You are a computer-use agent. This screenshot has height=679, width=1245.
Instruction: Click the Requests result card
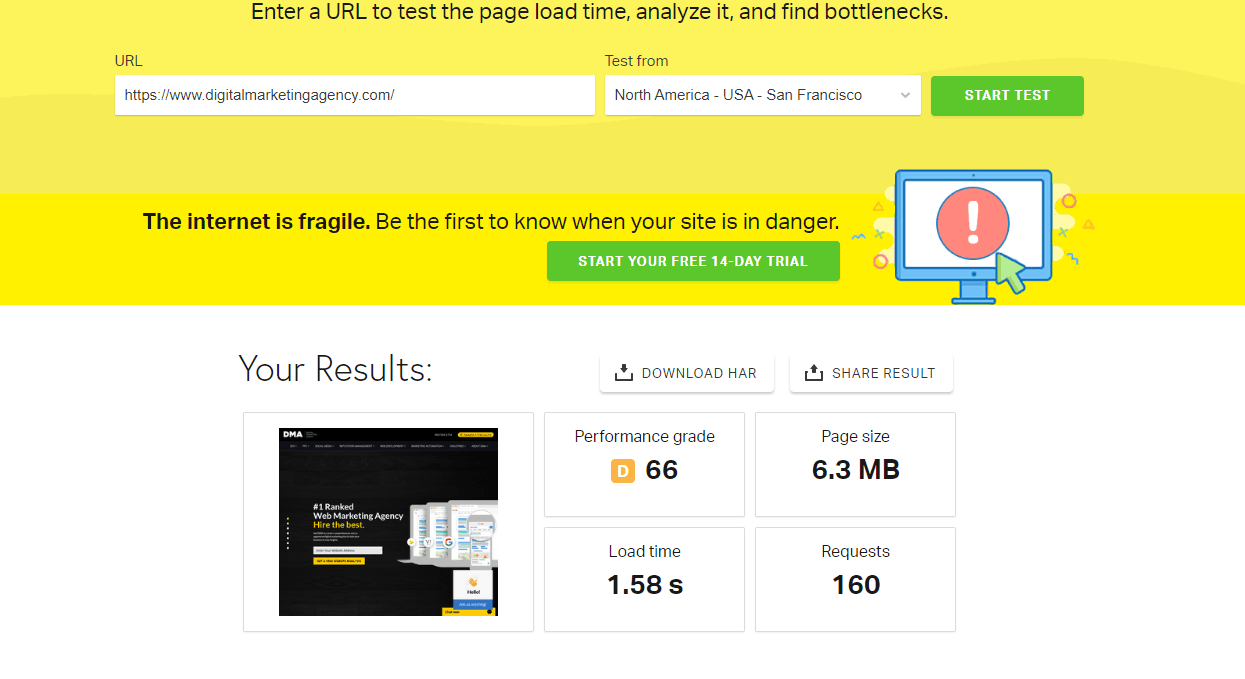pyautogui.click(x=855, y=579)
